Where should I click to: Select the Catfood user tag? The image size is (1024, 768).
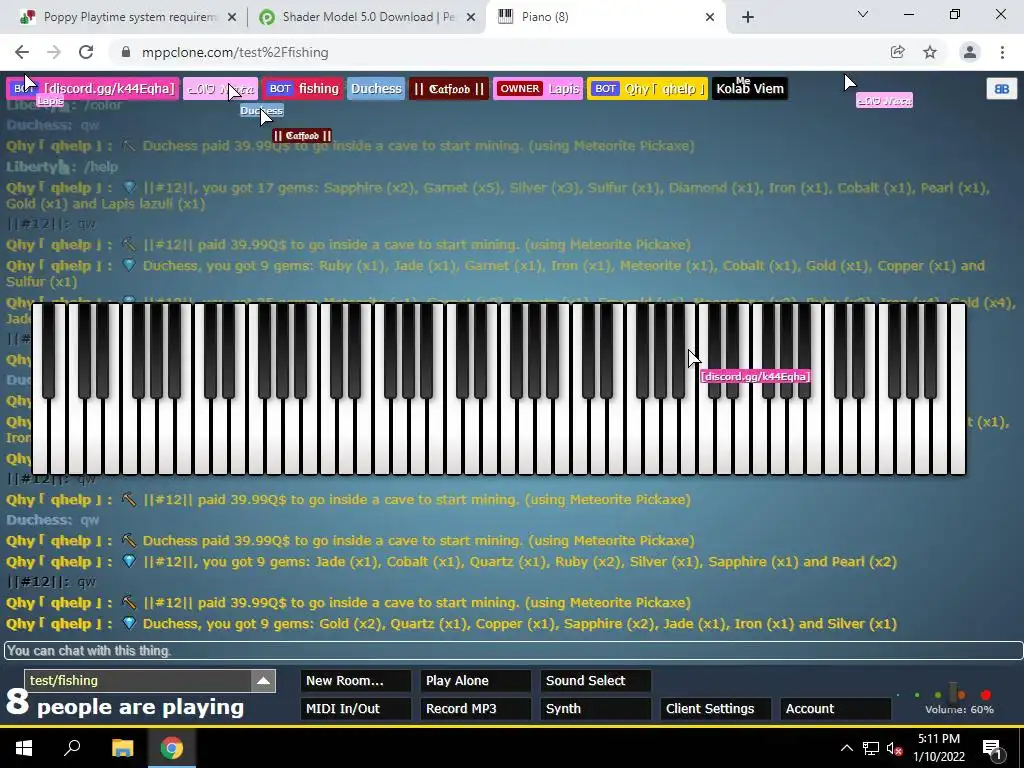point(449,89)
